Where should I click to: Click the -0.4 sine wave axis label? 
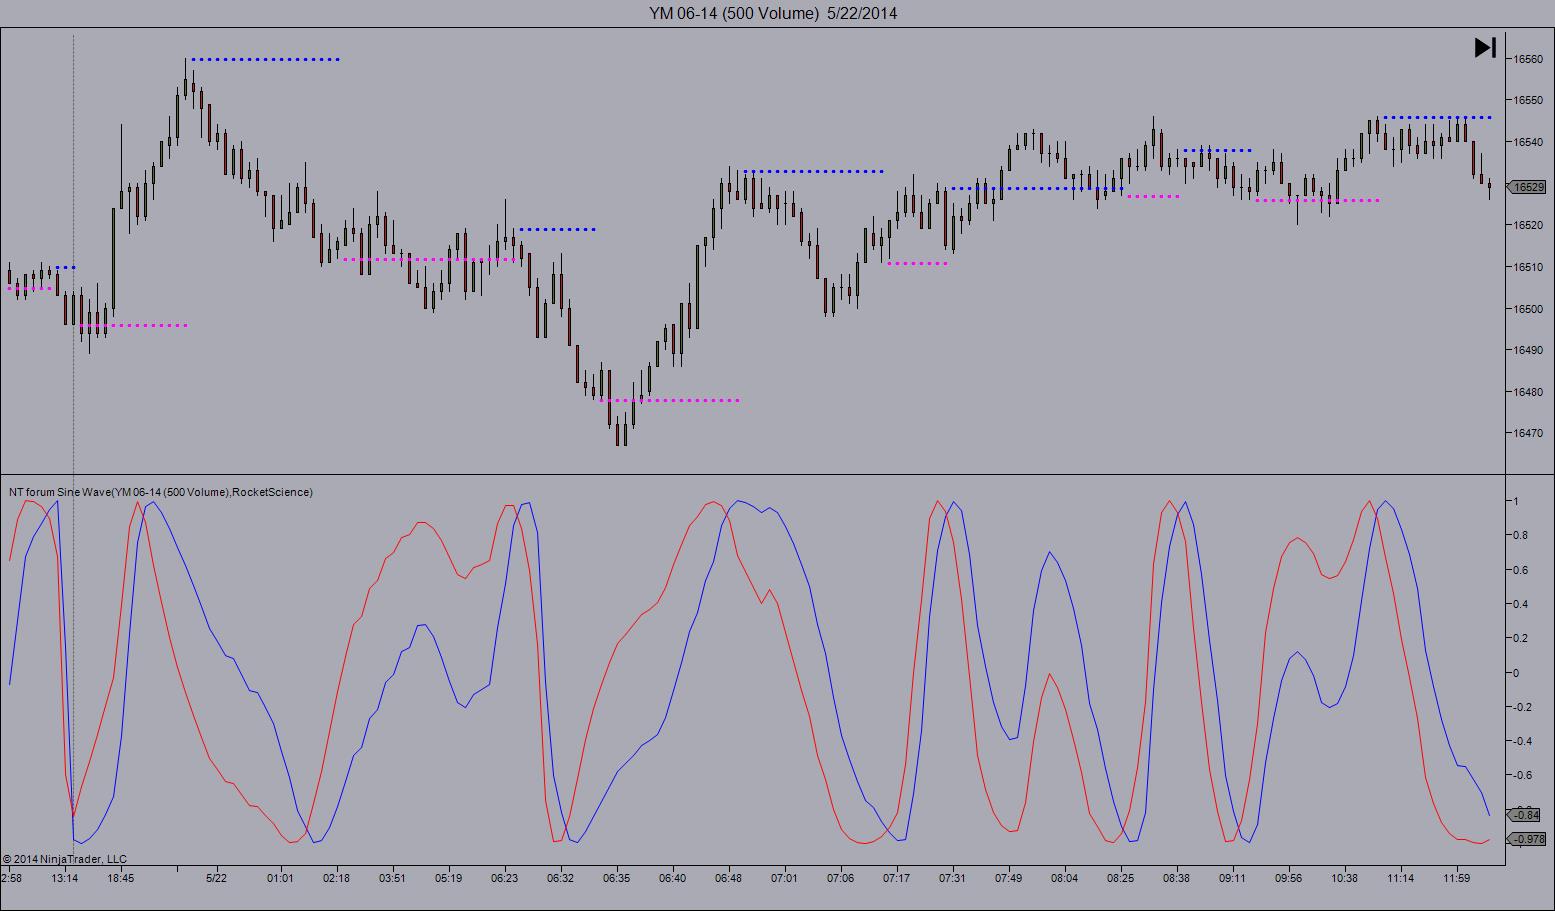tap(1522, 741)
